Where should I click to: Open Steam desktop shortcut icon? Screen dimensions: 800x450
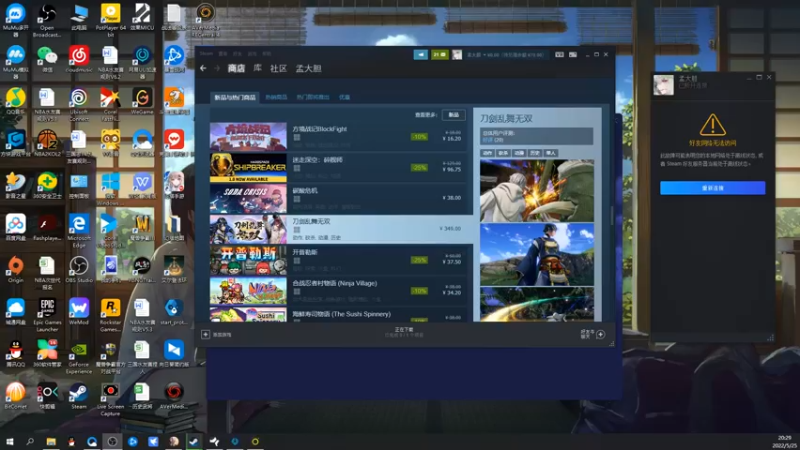point(79,396)
